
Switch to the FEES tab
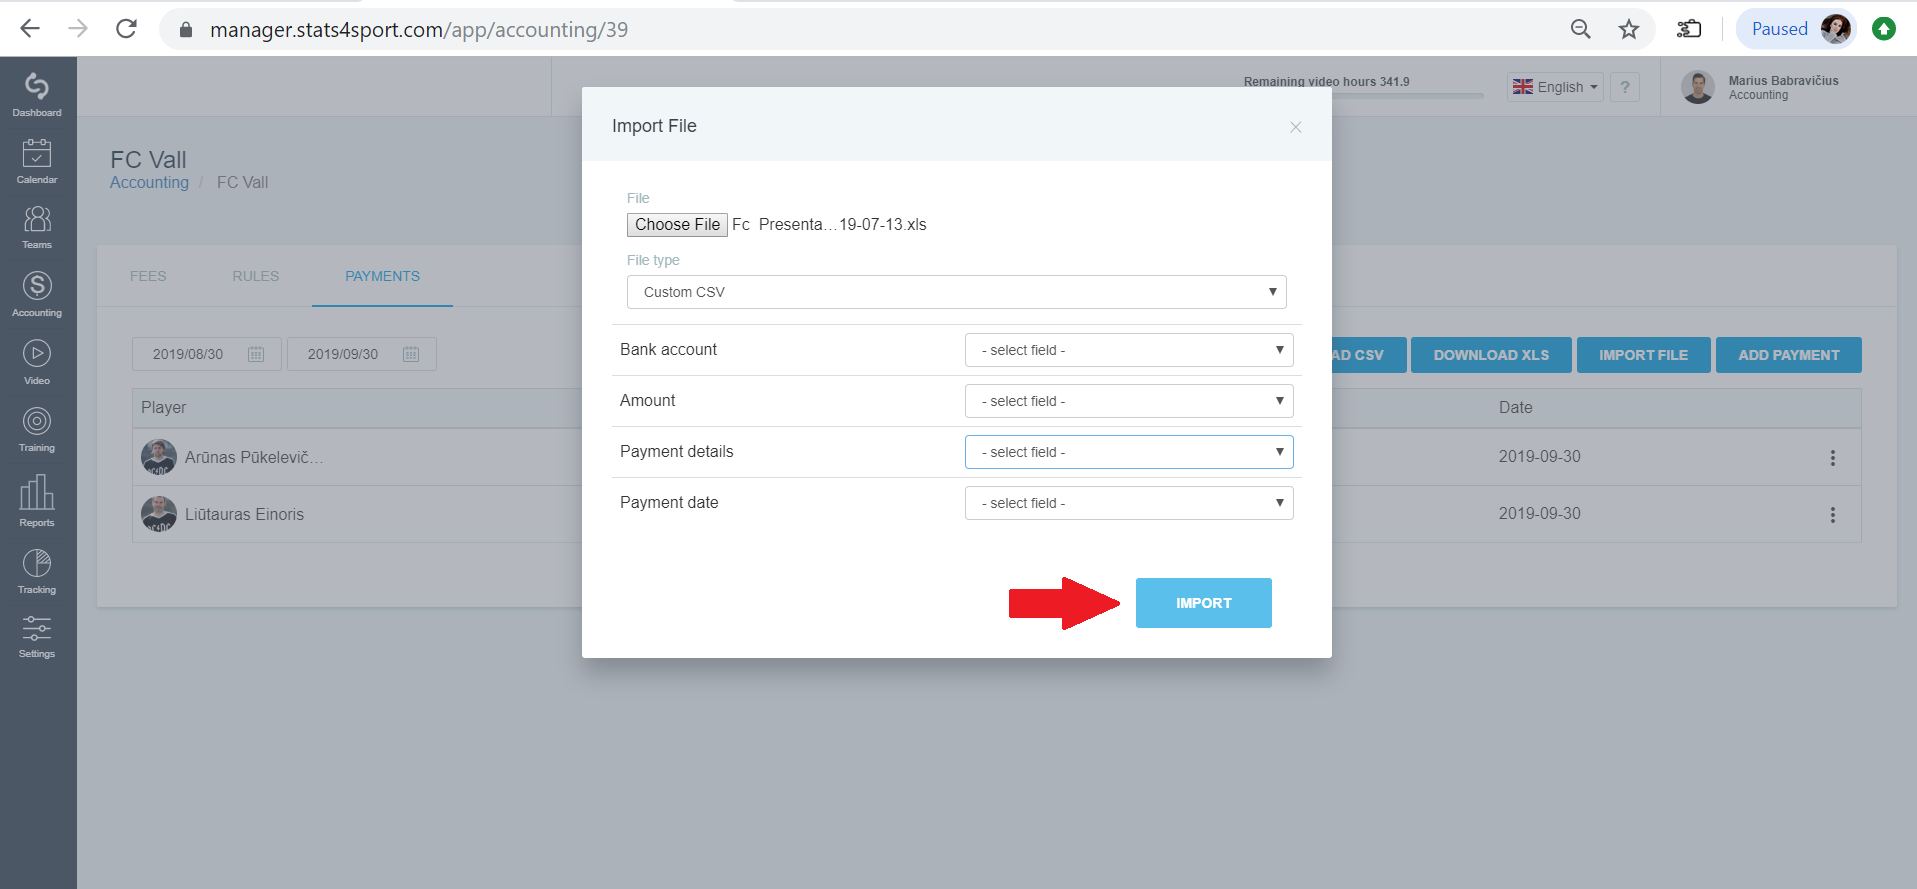coord(148,276)
